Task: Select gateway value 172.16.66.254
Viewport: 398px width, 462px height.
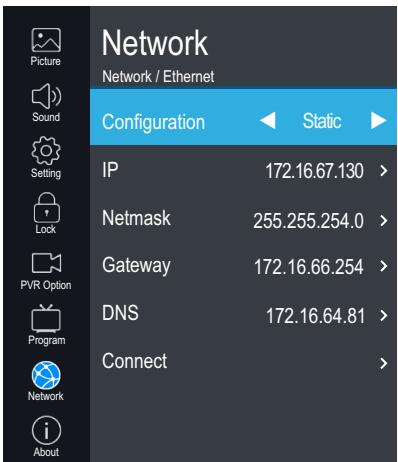Action: [309, 267]
